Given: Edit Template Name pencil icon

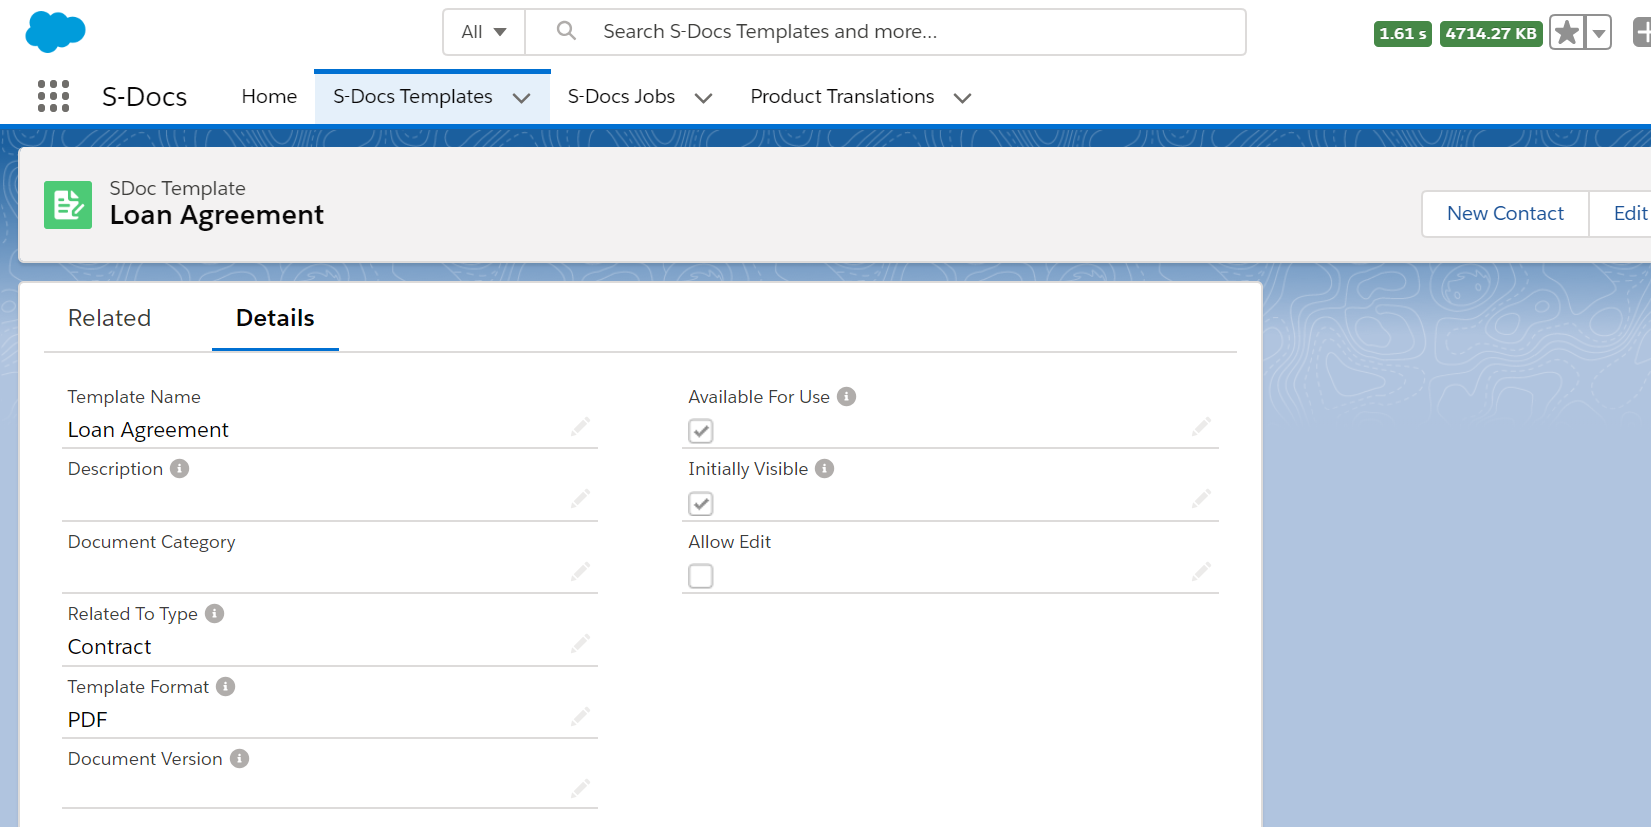Looking at the screenshot, I should click(580, 427).
